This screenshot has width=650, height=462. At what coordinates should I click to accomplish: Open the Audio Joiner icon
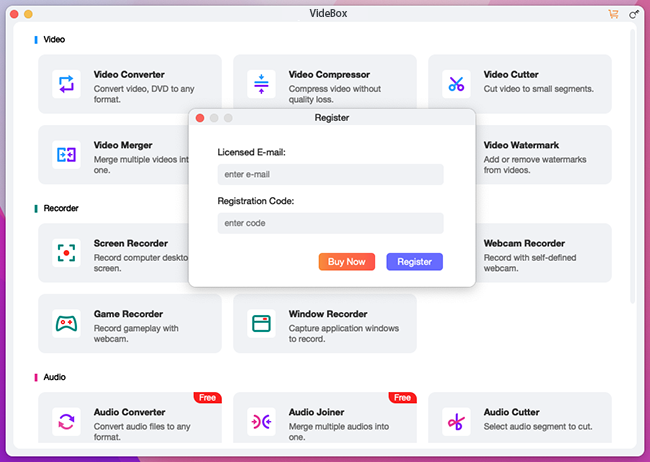pos(261,422)
